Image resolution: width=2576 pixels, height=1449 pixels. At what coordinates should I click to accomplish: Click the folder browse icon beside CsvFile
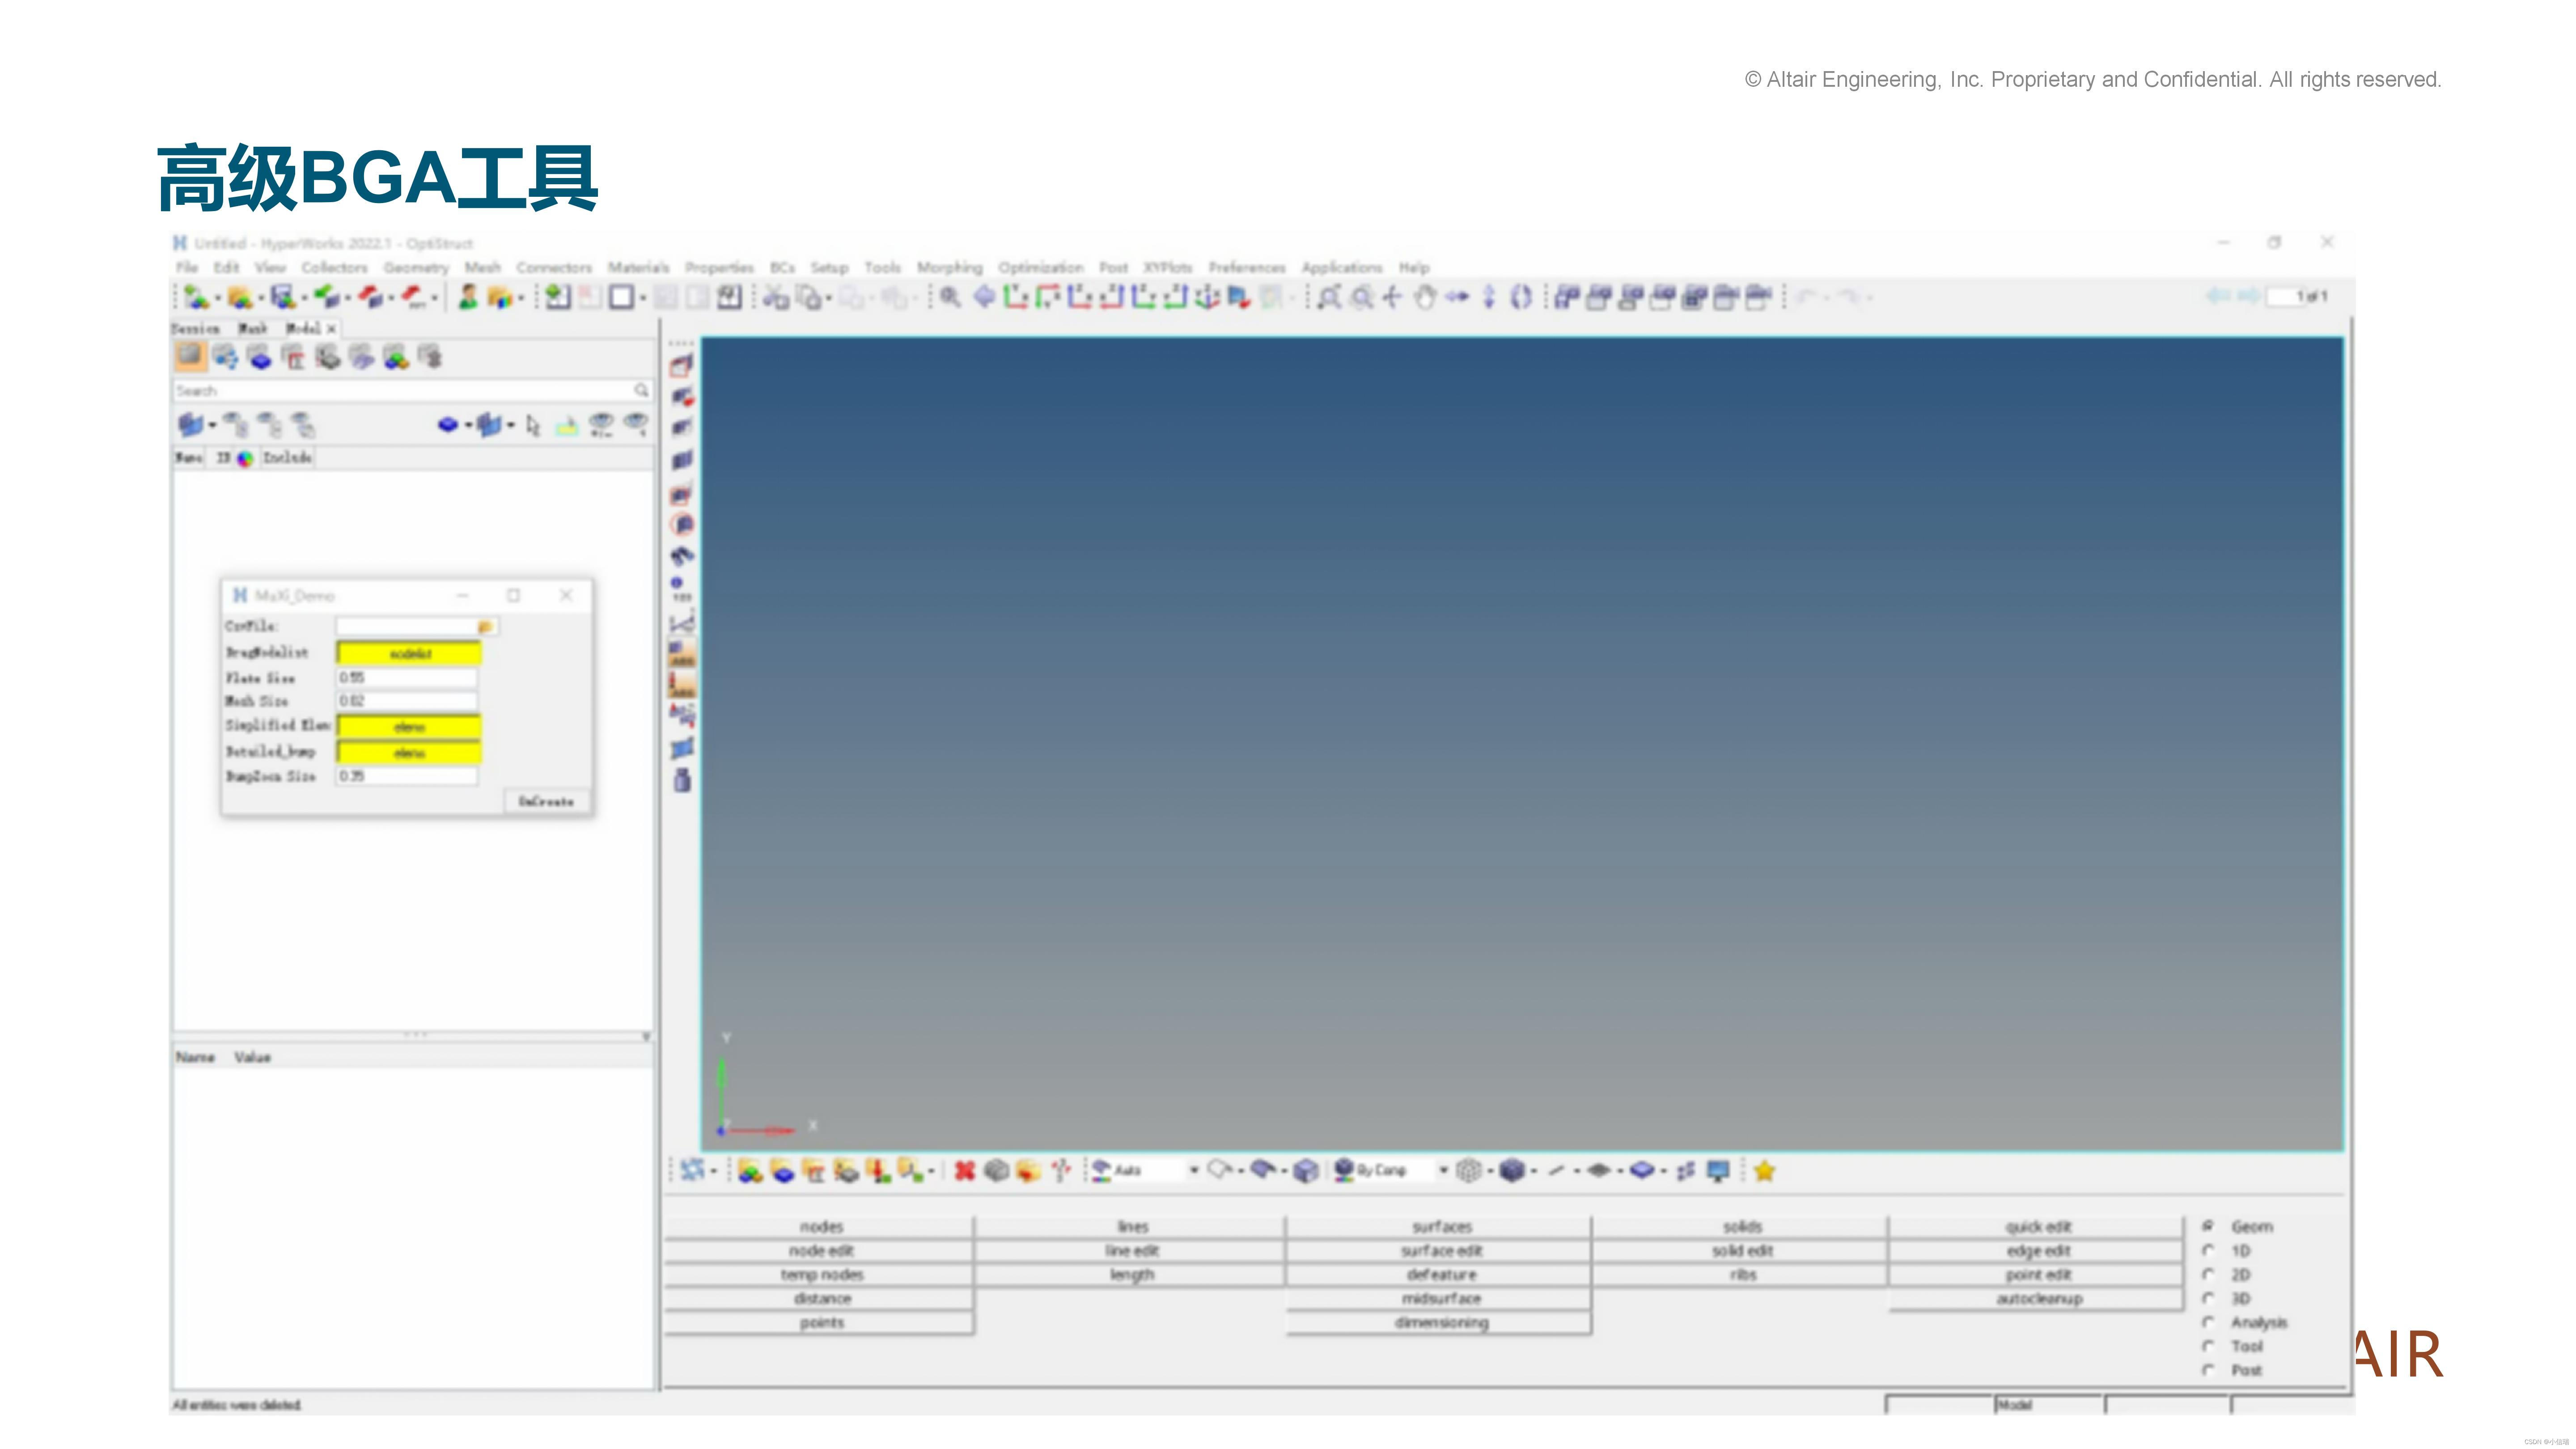pos(486,626)
